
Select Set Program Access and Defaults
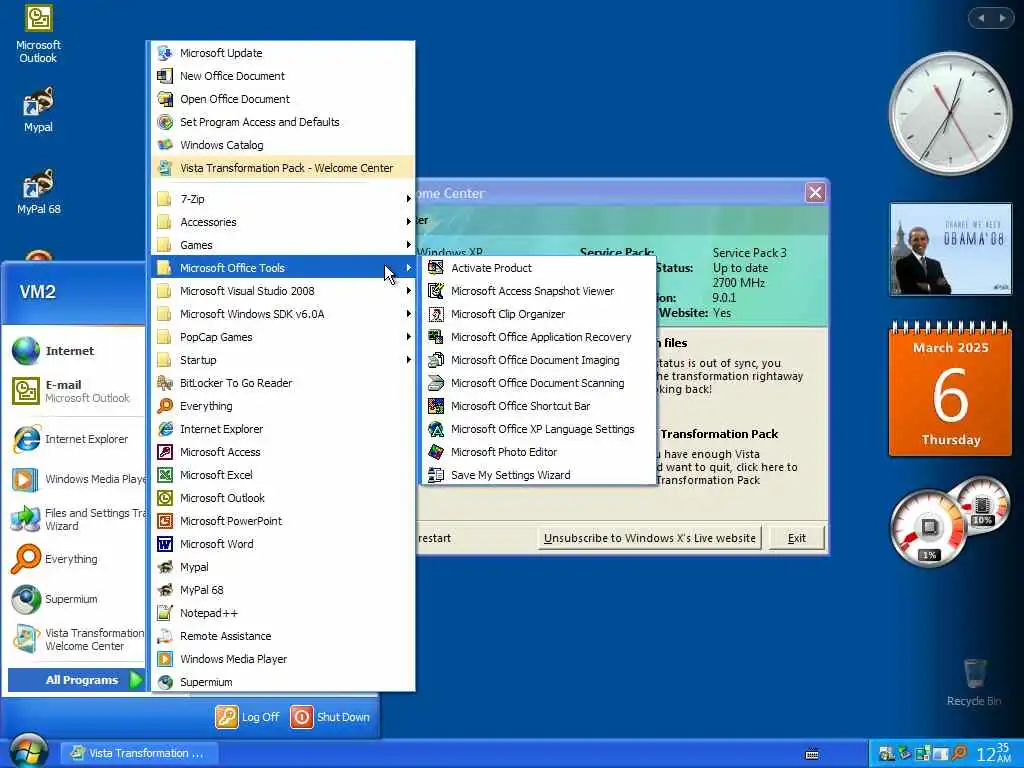pyautogui.click(x=283, y=121)
